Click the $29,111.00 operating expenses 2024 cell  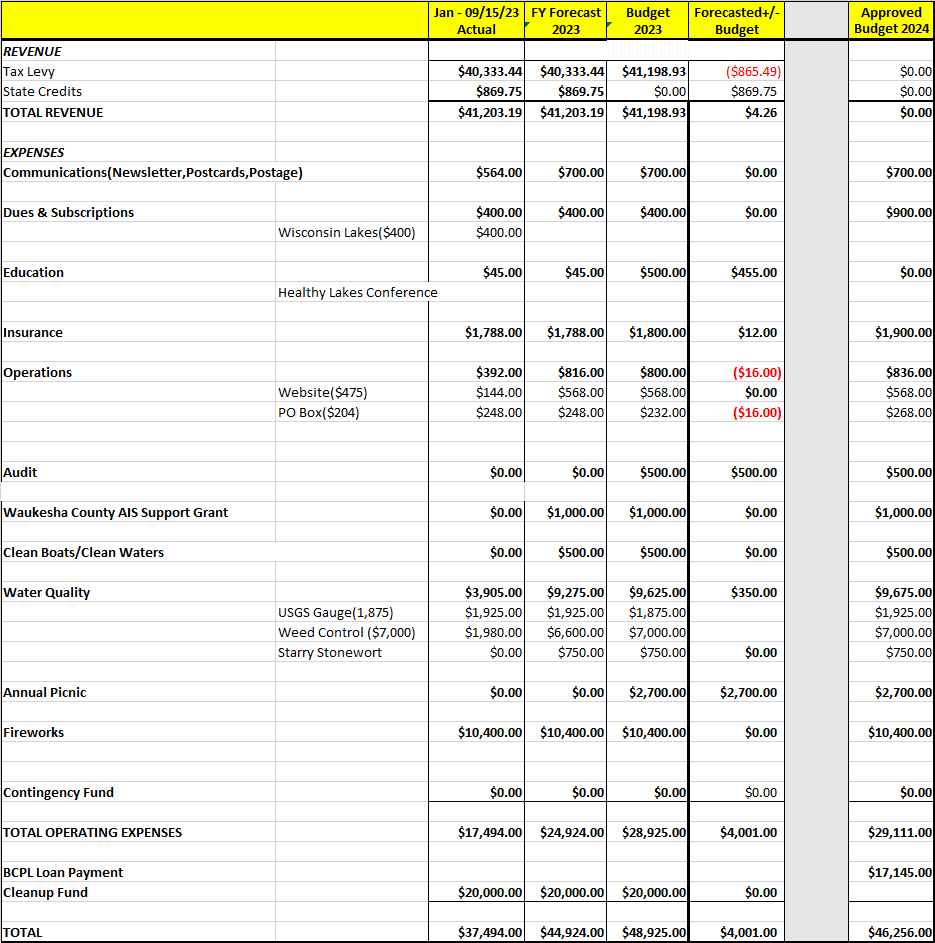[x=900, y=832]
